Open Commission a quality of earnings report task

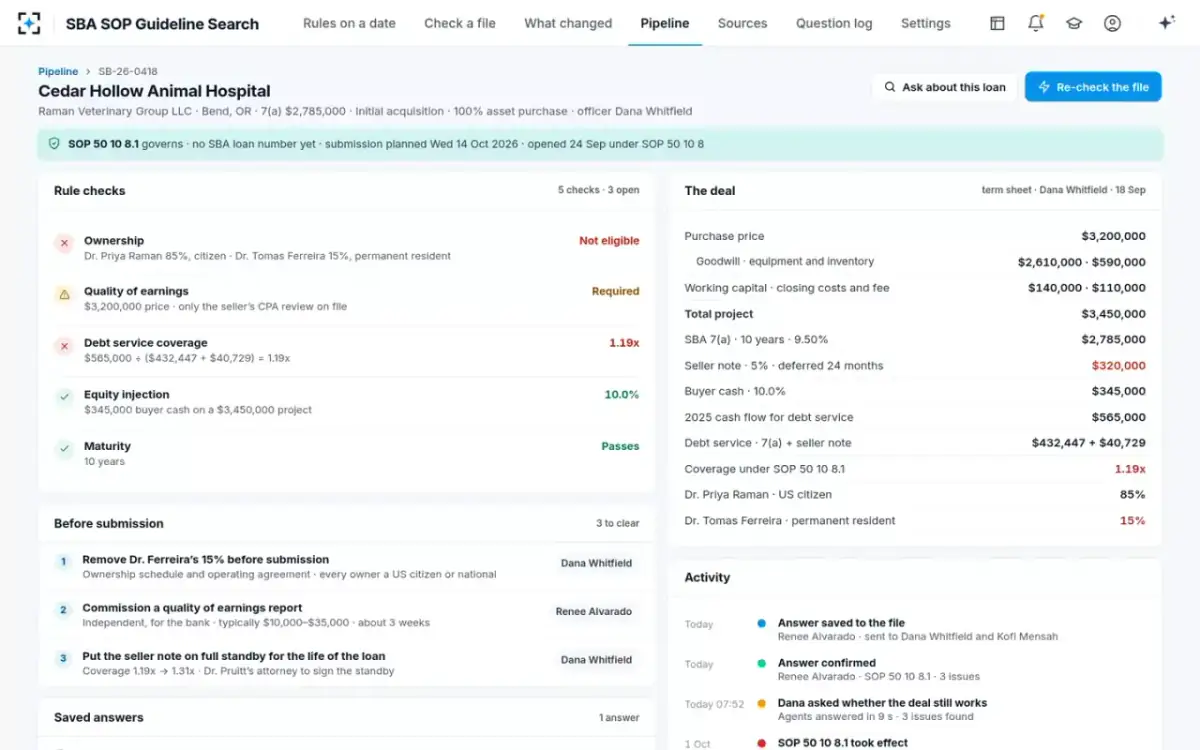(346, 615)
